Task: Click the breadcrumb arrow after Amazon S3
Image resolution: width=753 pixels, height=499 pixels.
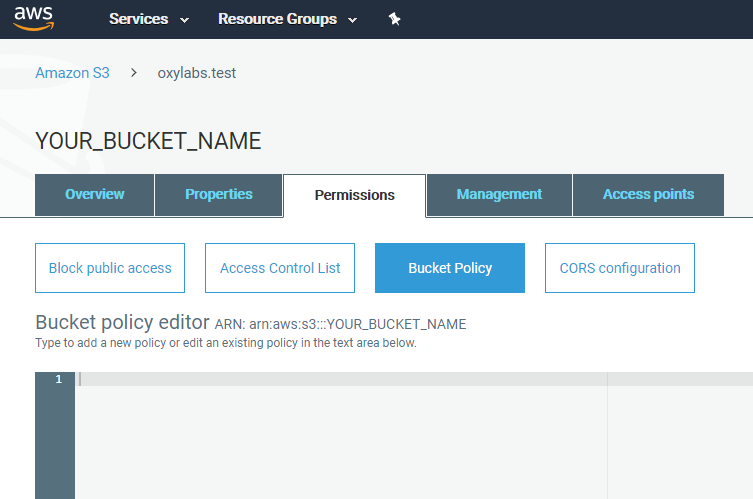Action: tap(134, 73)
